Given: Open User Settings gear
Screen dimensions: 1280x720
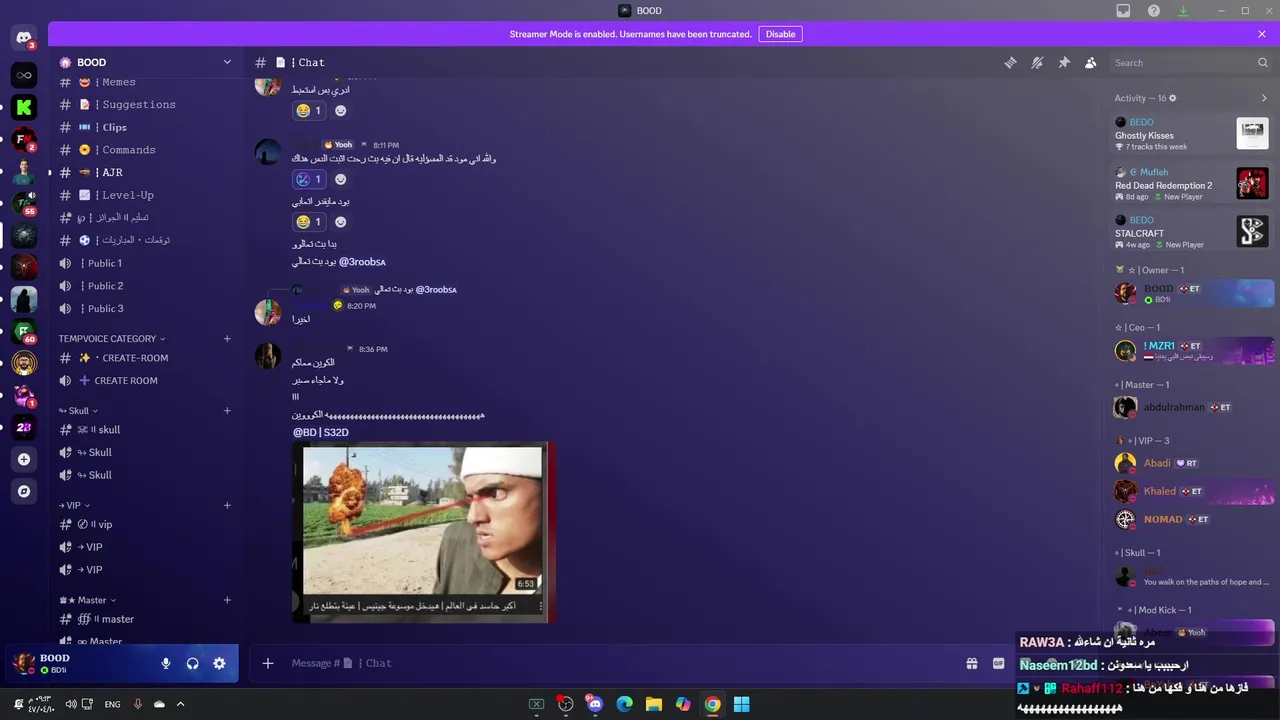Looking at the screenshot, I should (x=219, y=663).
